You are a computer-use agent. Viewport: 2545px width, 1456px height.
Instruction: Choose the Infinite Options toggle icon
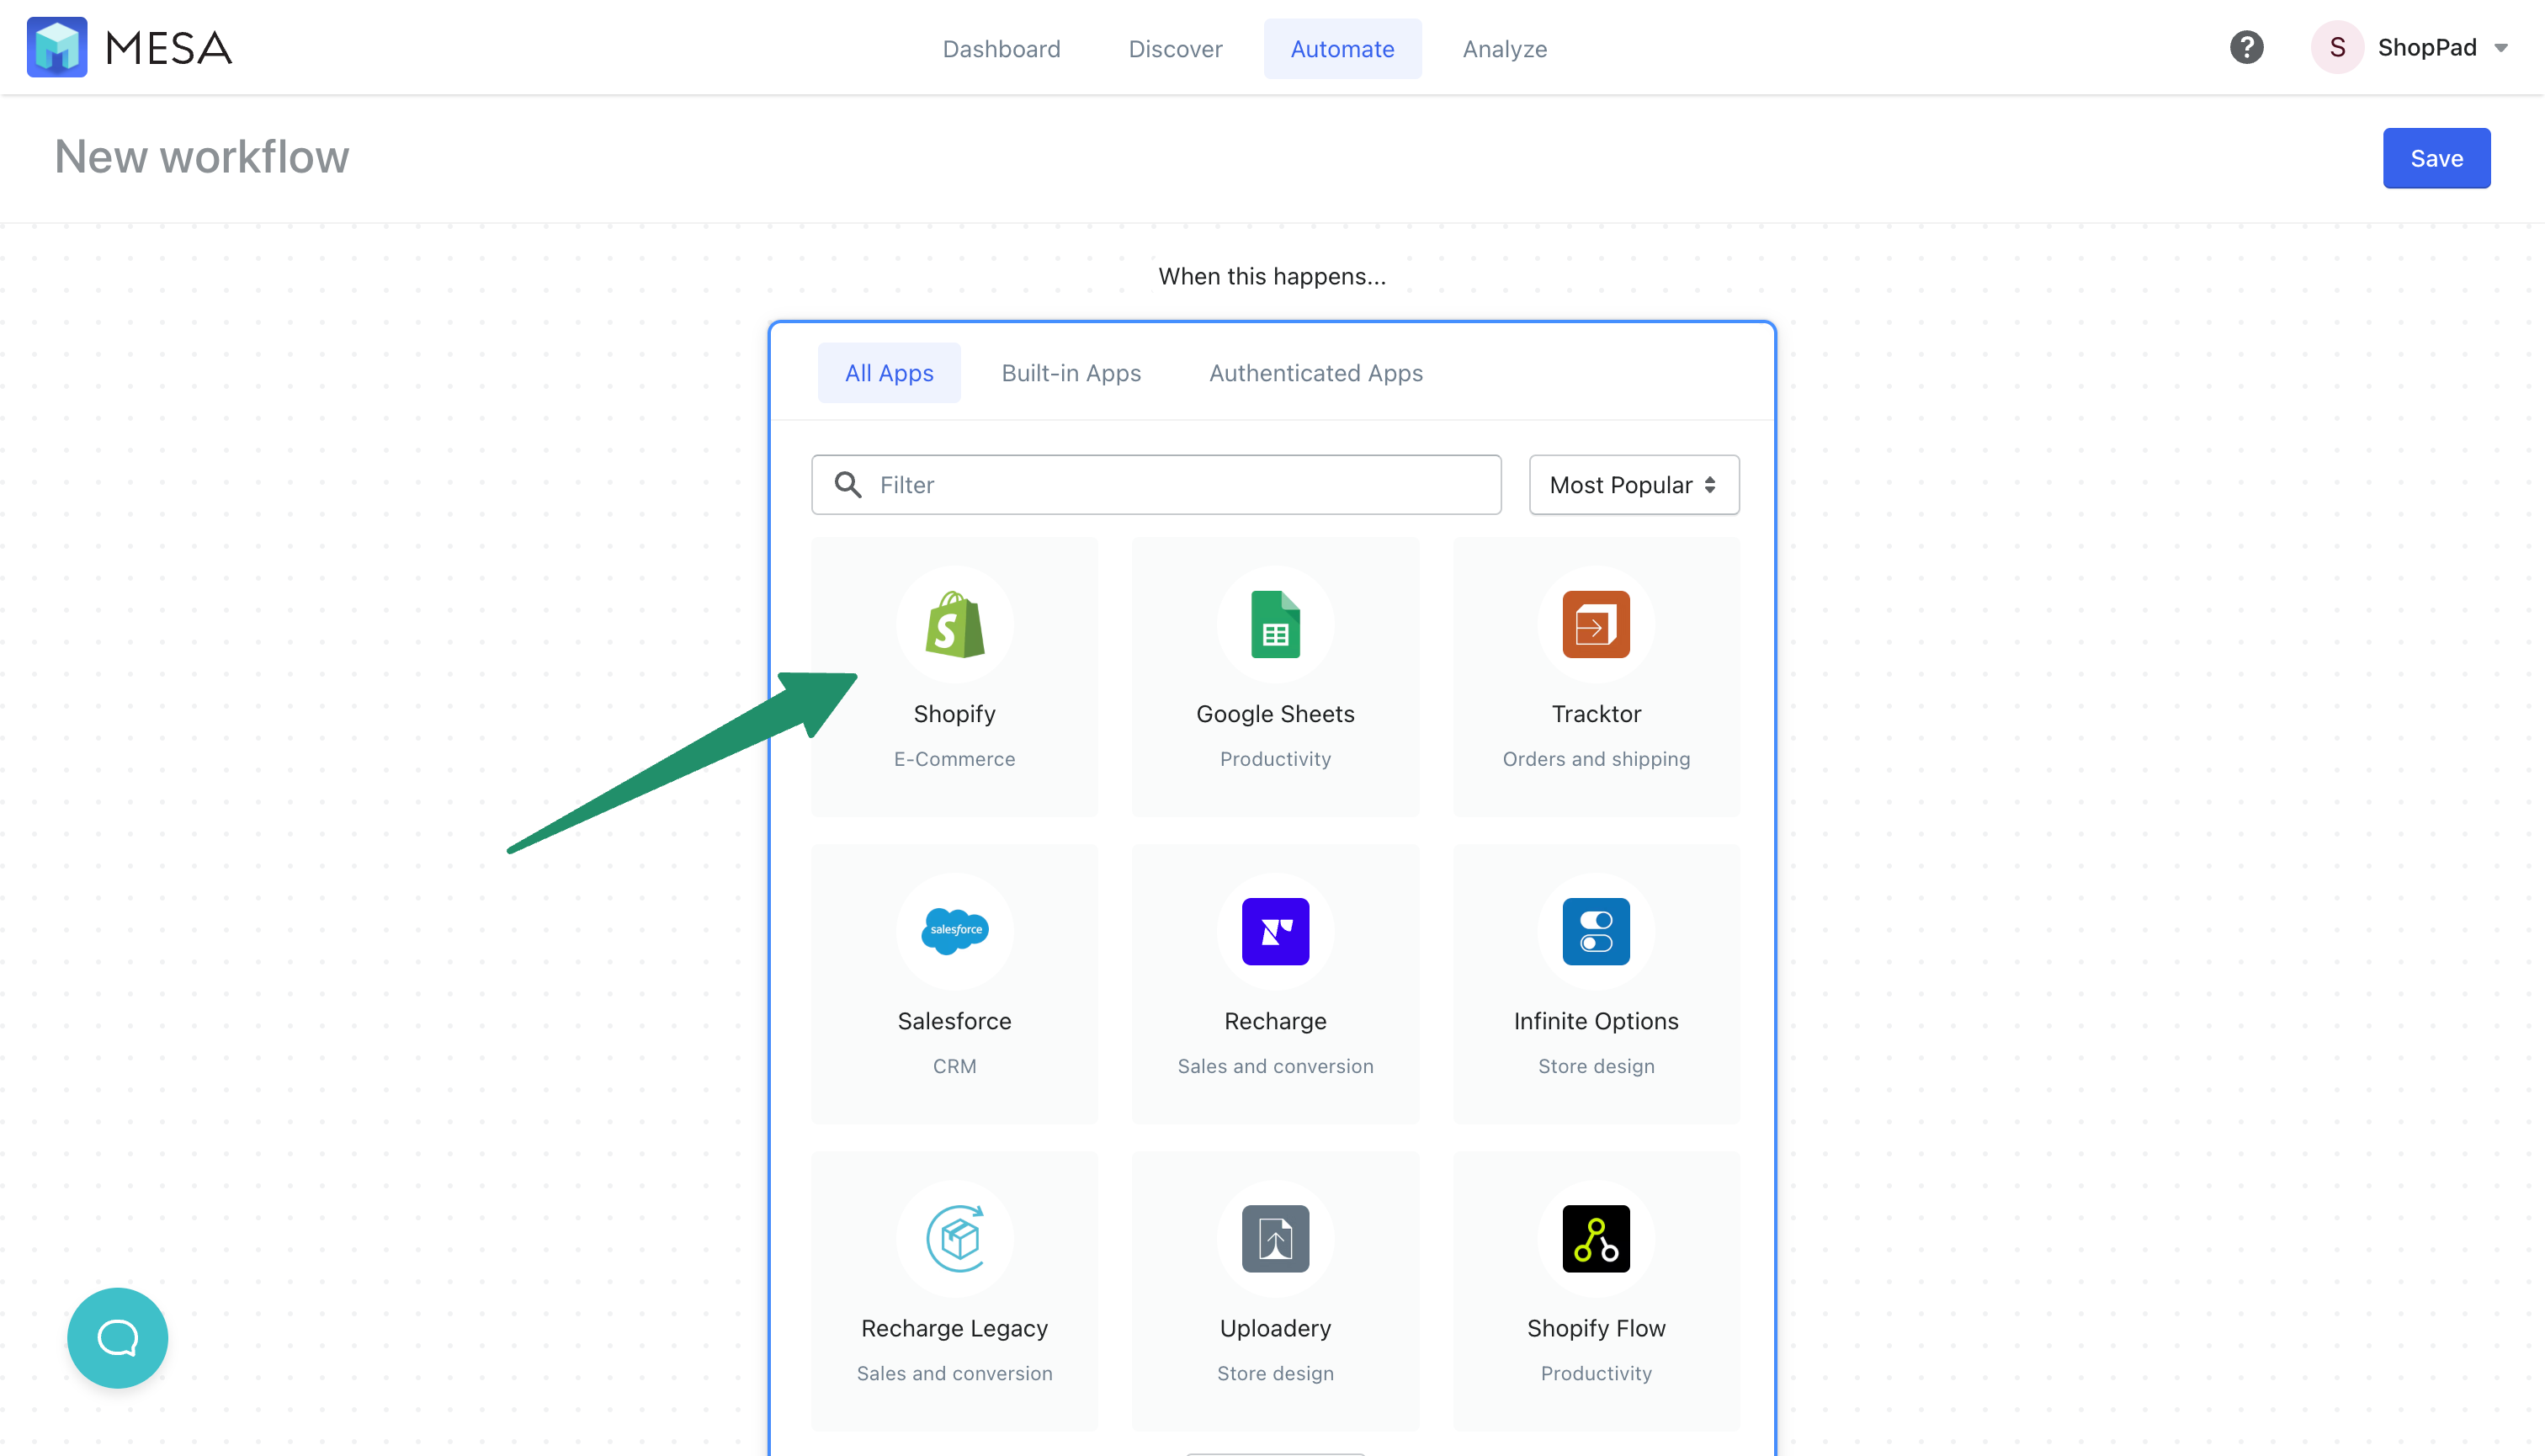click(1596, 931)
